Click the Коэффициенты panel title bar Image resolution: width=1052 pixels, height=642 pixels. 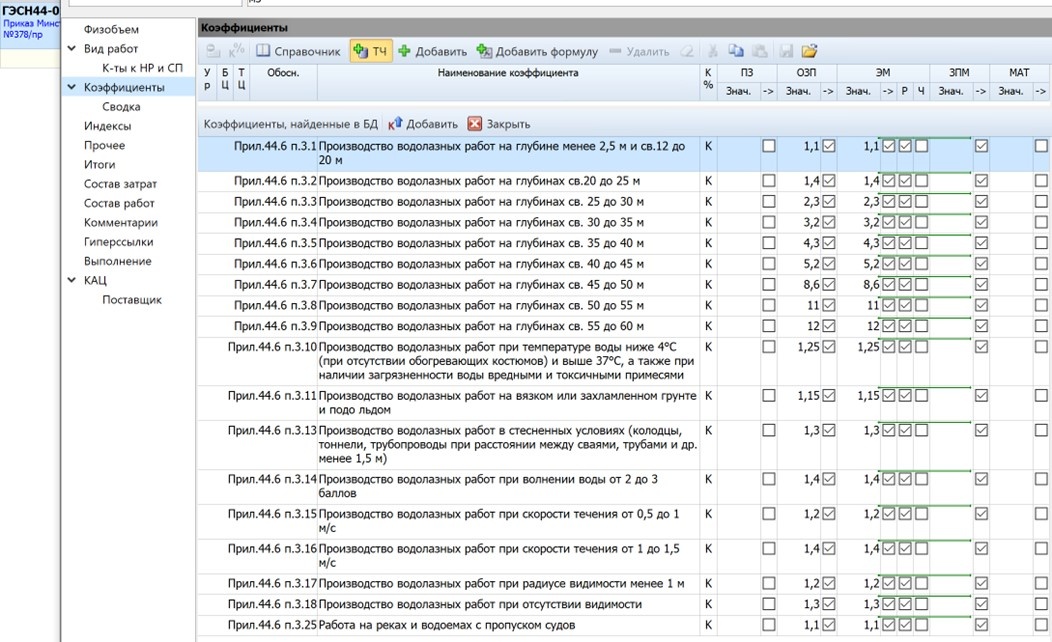pyautogui.click(x=624, y=28)
